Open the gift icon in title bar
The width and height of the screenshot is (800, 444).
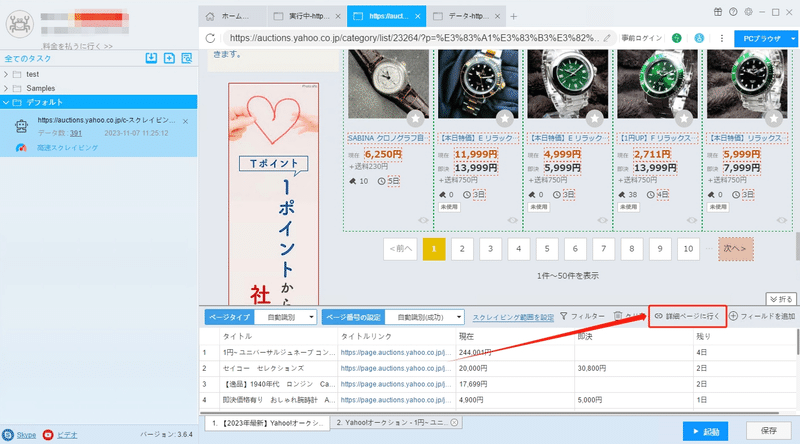[718, 12]
